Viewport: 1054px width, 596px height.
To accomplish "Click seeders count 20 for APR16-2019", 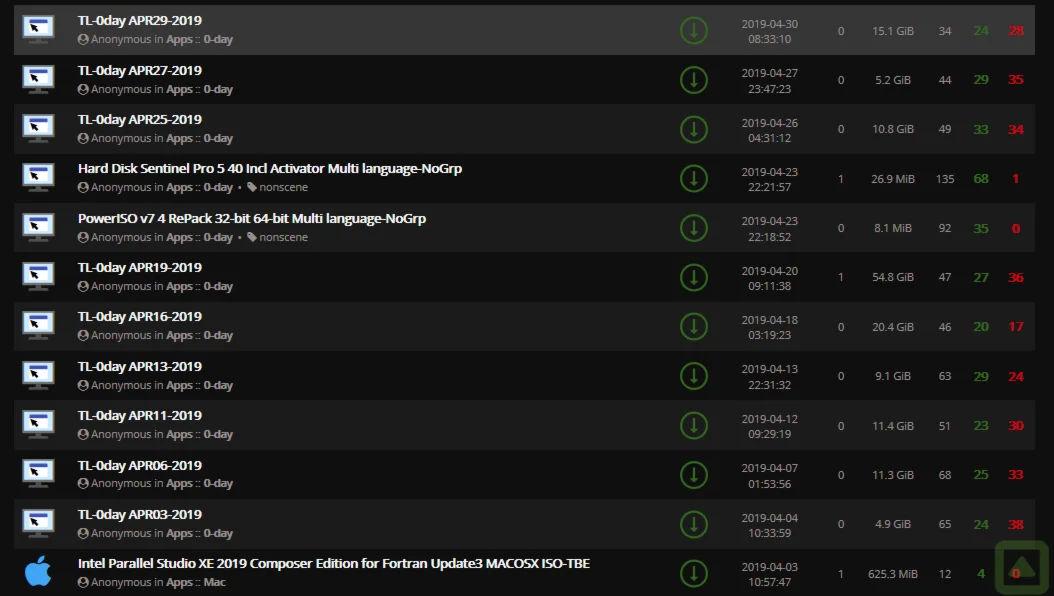I will point(981,327).
